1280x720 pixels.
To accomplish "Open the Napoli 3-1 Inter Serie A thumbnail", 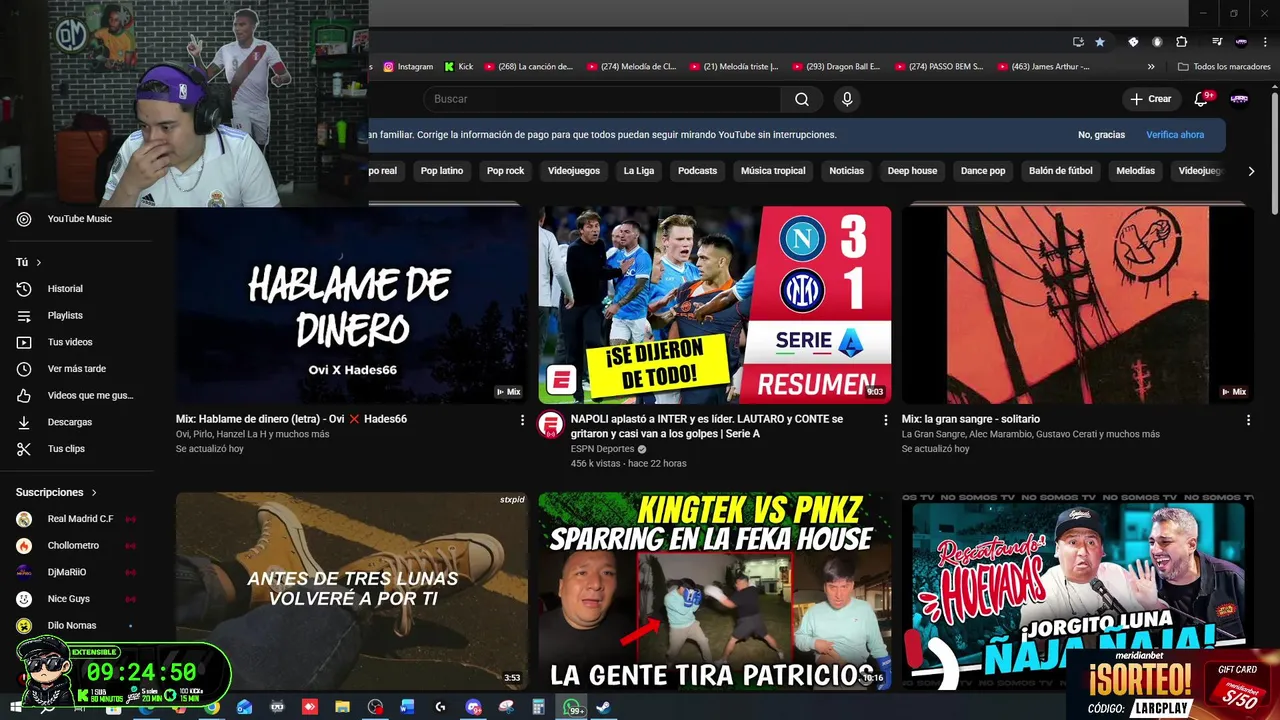I will pos(715,305).
